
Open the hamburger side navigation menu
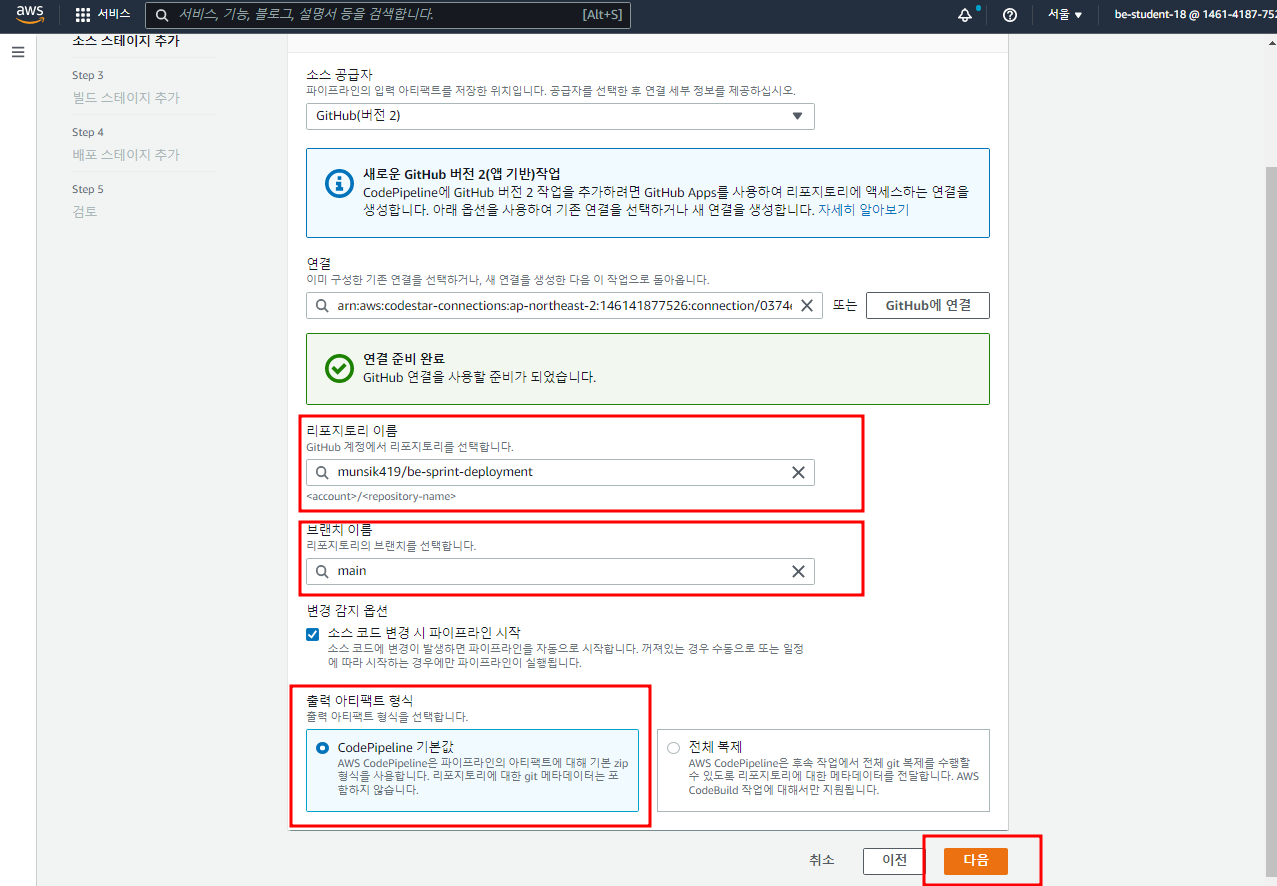[18, 52]
